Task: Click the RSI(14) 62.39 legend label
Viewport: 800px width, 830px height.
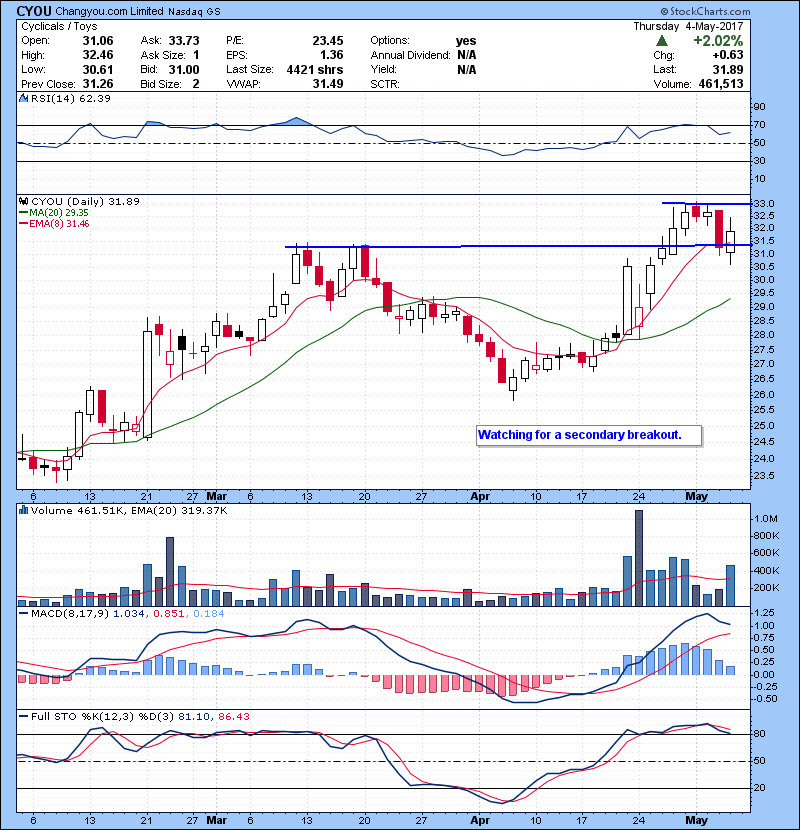Action: click(x=71, y=98)
